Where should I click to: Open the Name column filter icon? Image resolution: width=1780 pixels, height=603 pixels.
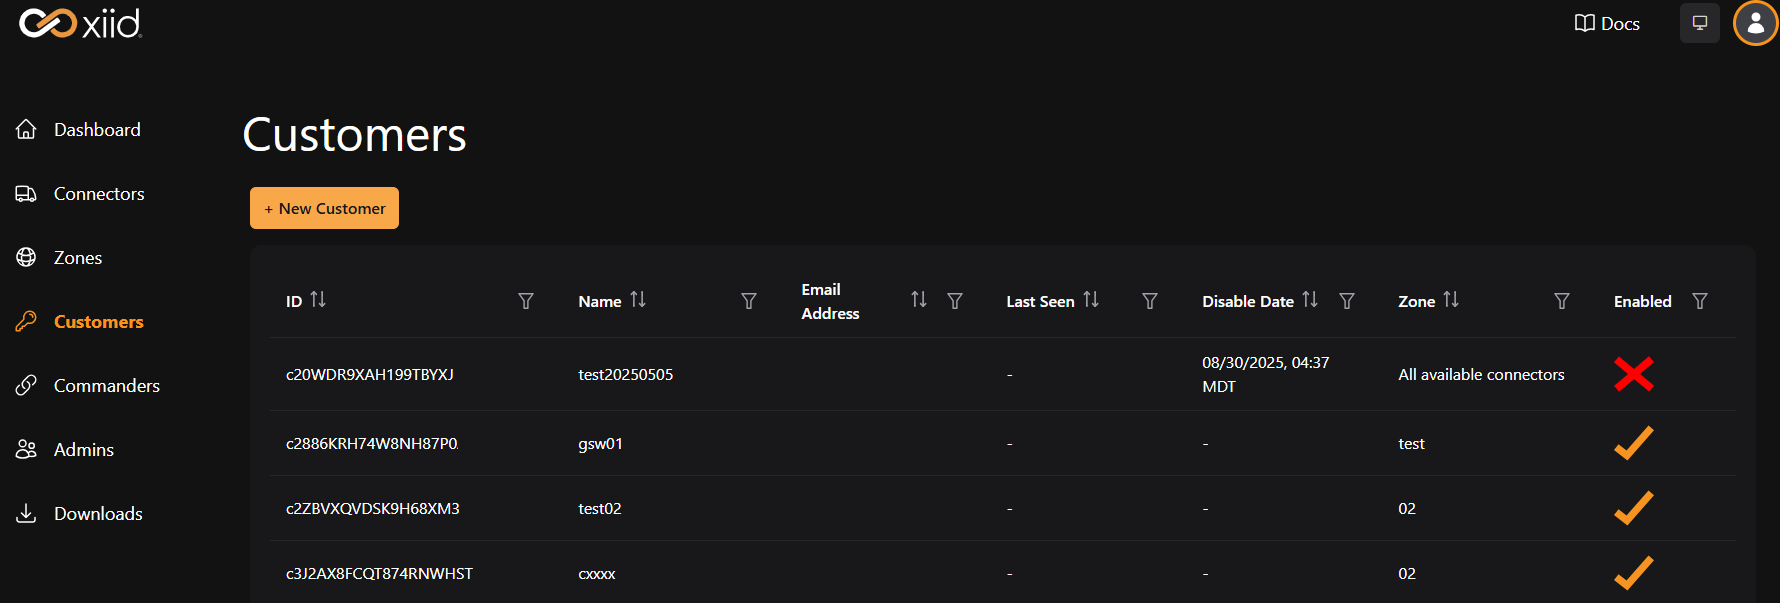[x=749, y=301]
